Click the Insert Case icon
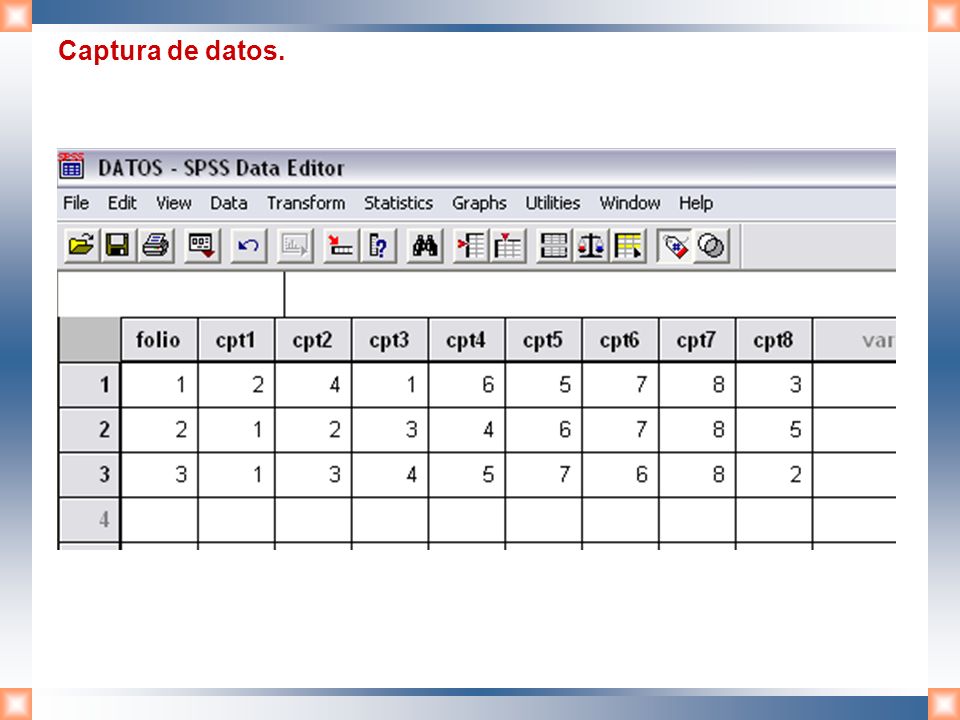The height and width of the screenshot is (720, 960). (x=470, y=246)
